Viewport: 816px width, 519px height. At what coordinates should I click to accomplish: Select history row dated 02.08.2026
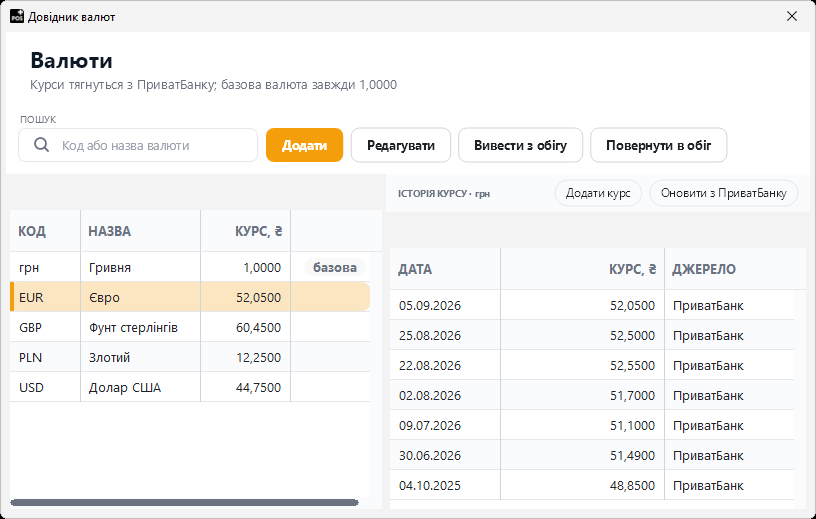click(592, 396)
